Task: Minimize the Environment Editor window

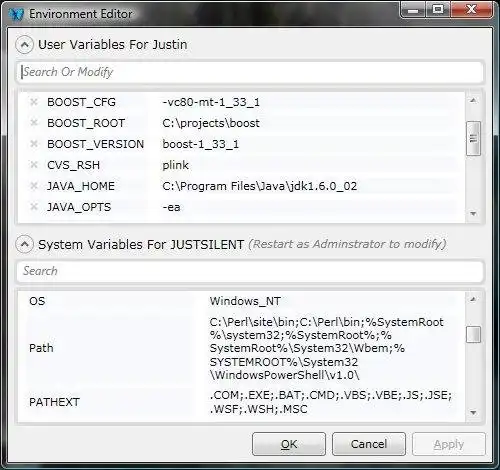Action: click(413, 10)
